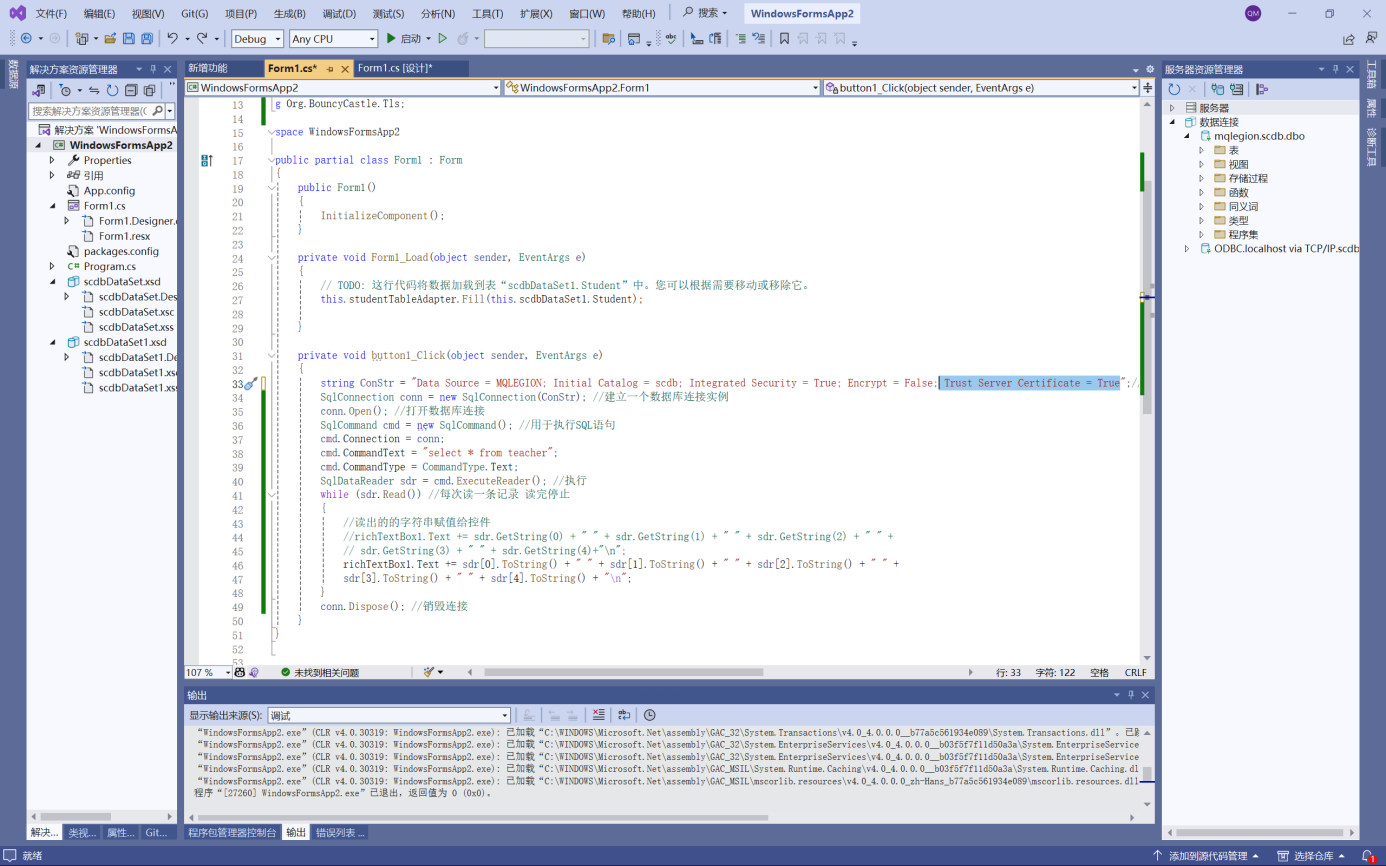Click Solution Explorer refresh icon

[111, 90]
